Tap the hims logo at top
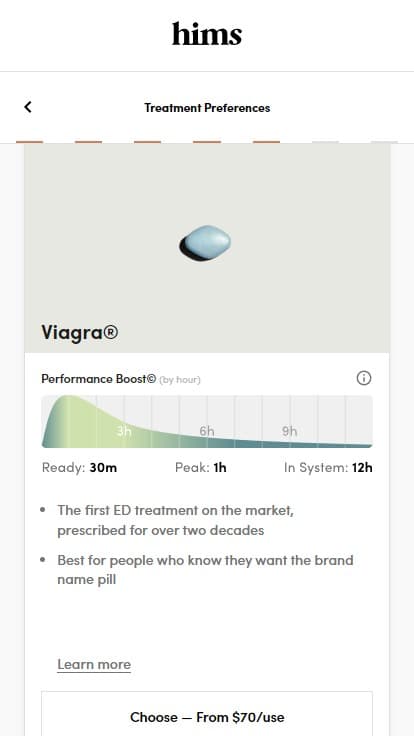This screenshot has height=736, width=414. point(207,34)
